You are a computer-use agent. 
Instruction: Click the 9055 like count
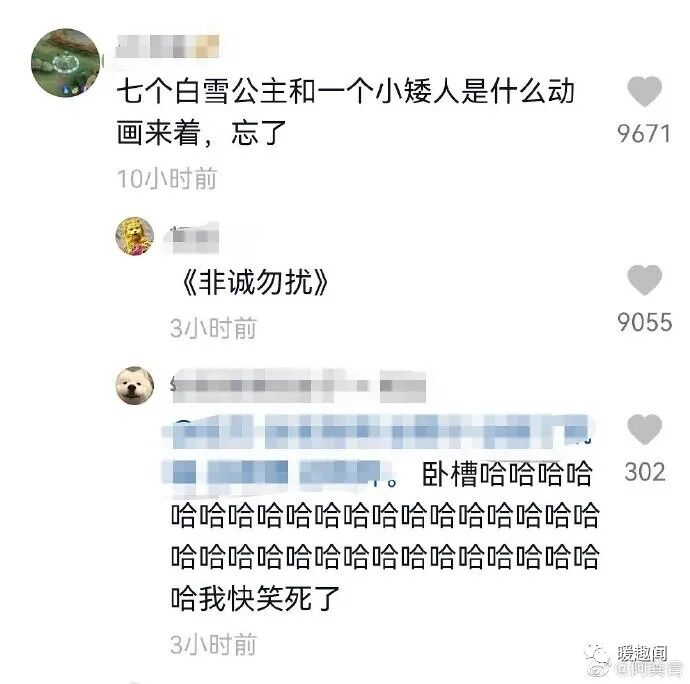pyautogui.click(x=645, y=322)
